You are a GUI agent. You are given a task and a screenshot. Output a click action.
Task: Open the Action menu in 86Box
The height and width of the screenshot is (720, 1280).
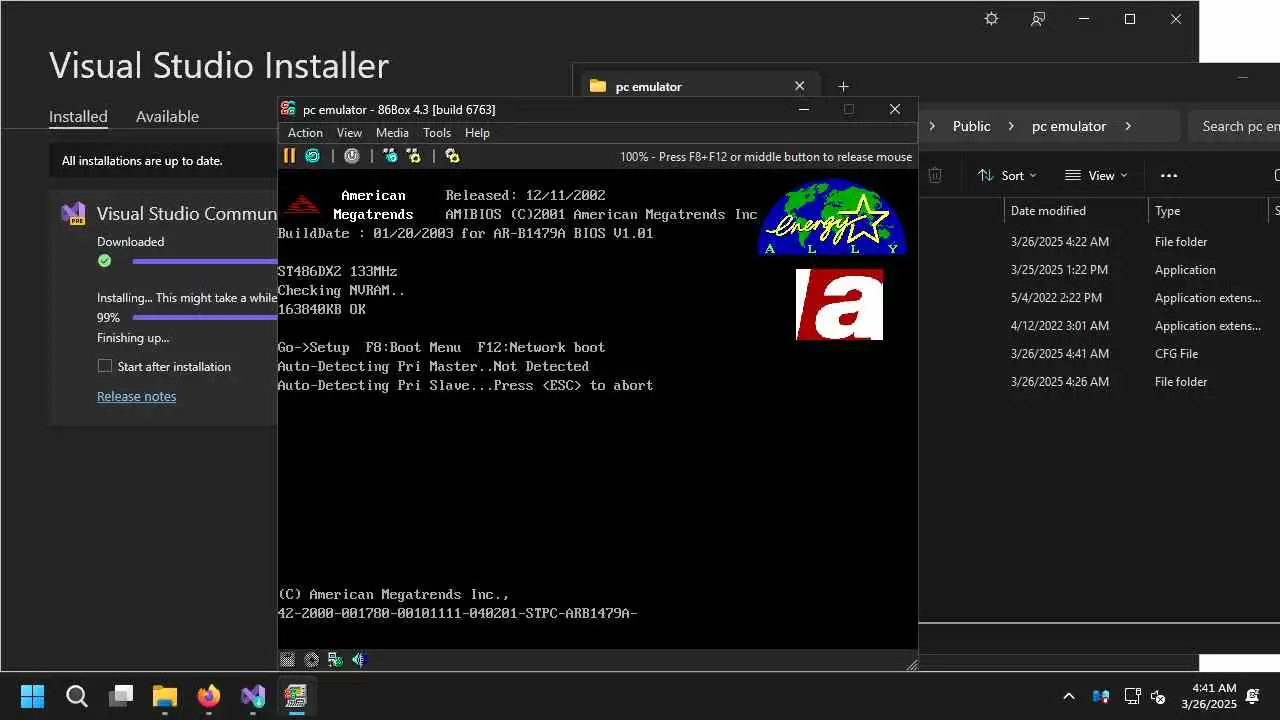305,133
